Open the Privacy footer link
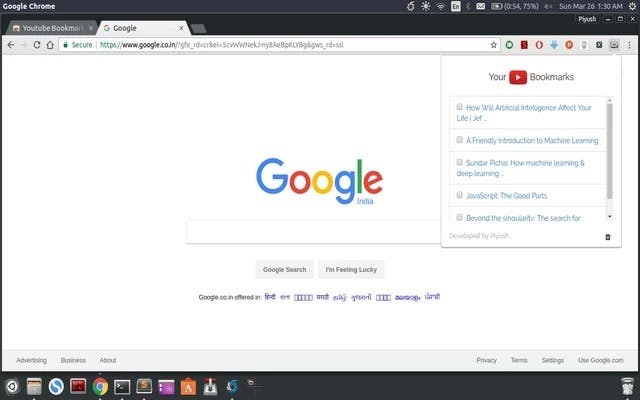The height and width of the screenshot is (400, 640). [x=487, y=360]
